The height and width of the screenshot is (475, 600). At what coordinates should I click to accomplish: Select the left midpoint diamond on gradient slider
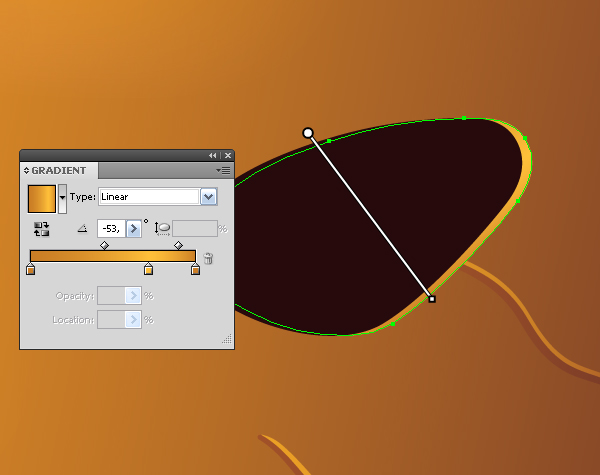click(104, 245)
